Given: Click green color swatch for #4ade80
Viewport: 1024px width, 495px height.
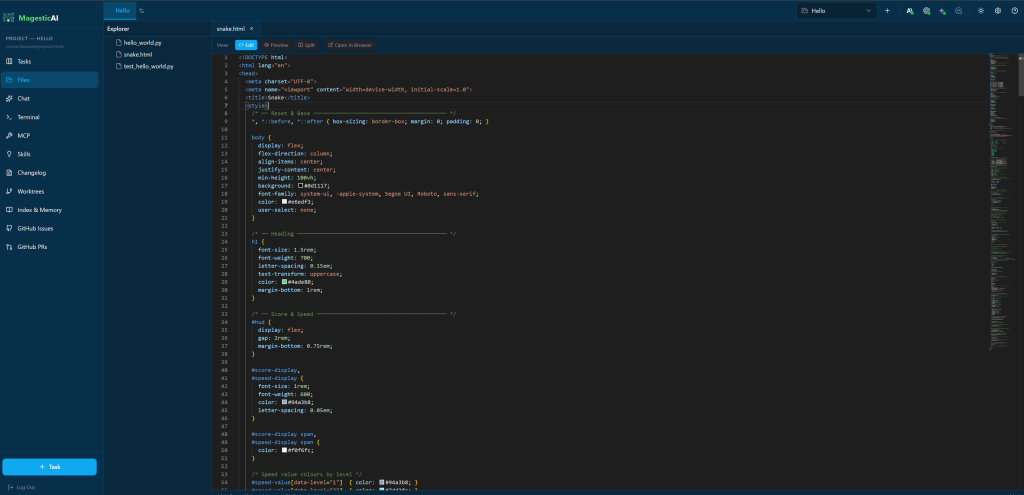Looking at the screenshot, I should [x=285, y=281].
